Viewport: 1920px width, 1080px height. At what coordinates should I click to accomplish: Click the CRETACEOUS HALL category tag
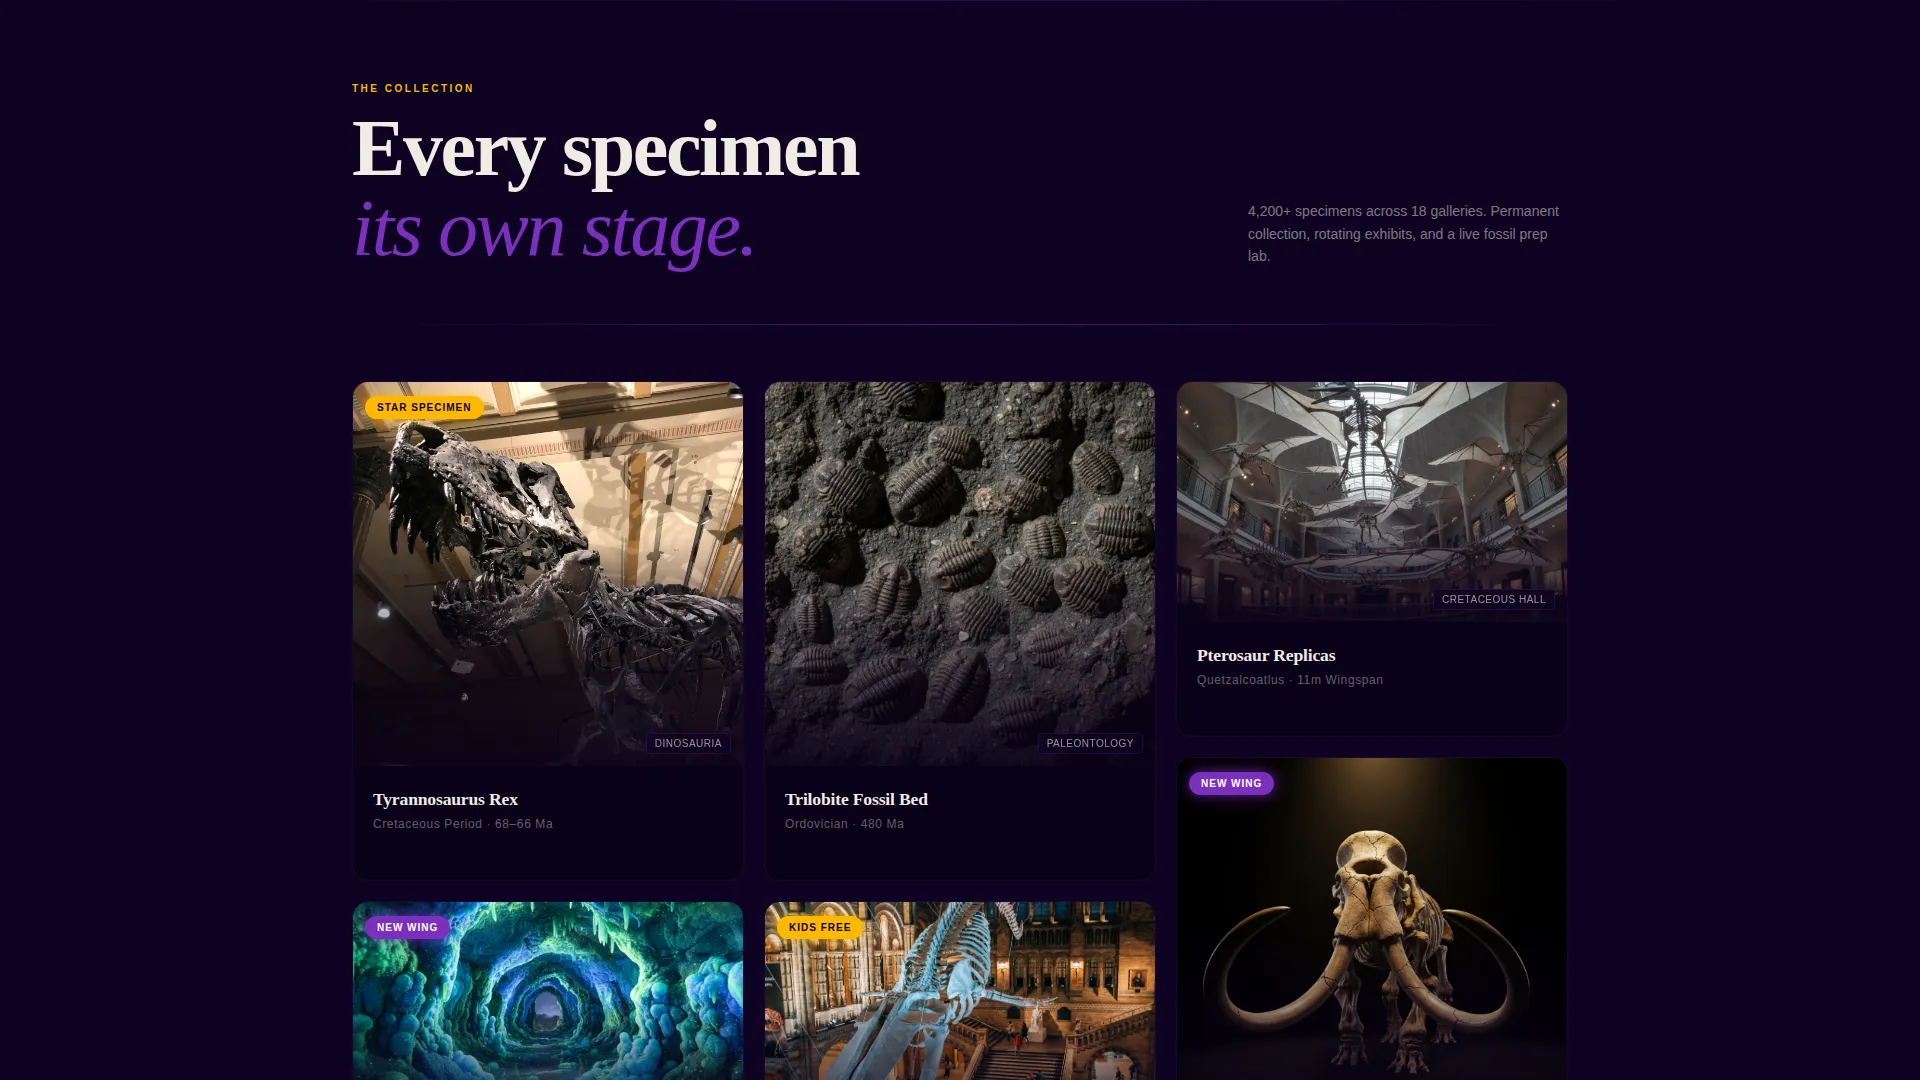1493,599
